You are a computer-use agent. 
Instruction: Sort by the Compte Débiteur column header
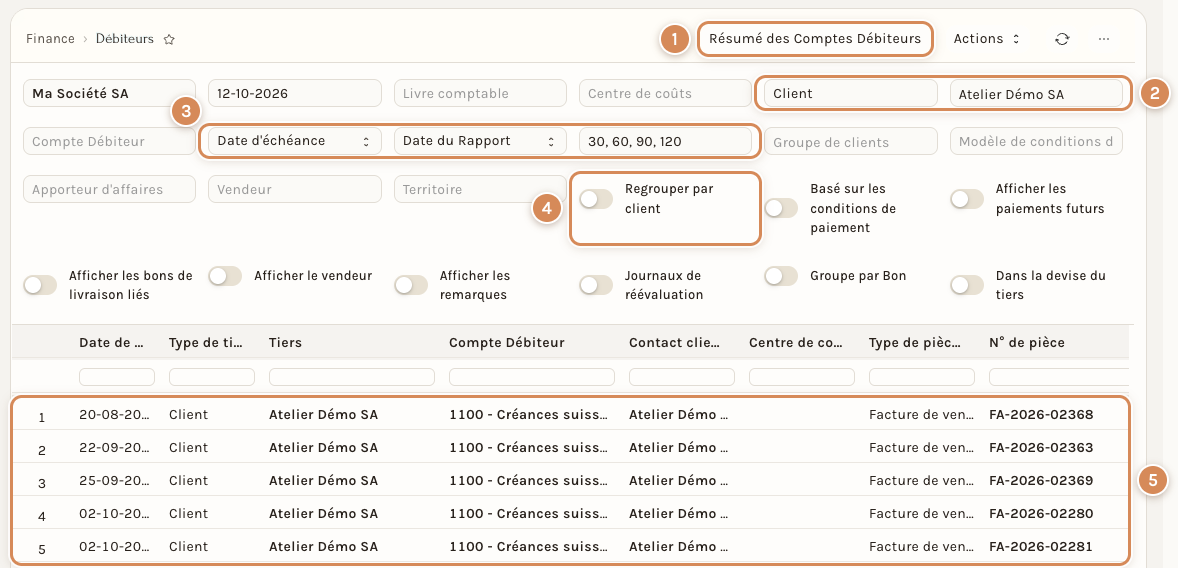506,343
